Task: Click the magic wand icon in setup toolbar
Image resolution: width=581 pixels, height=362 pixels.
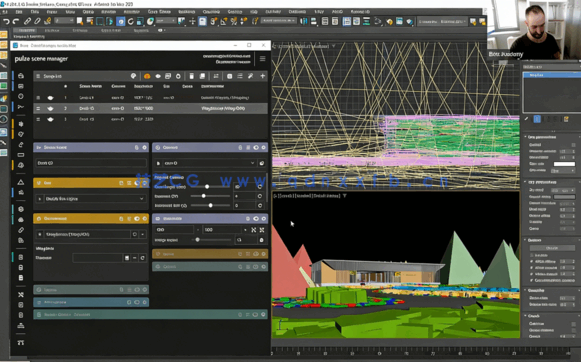Action: [x=250, y=76]
